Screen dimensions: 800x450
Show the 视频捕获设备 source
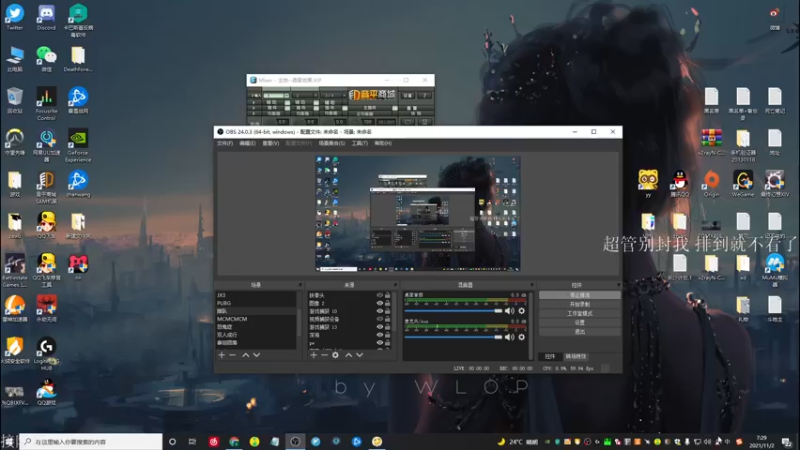(x=380, y=319)
